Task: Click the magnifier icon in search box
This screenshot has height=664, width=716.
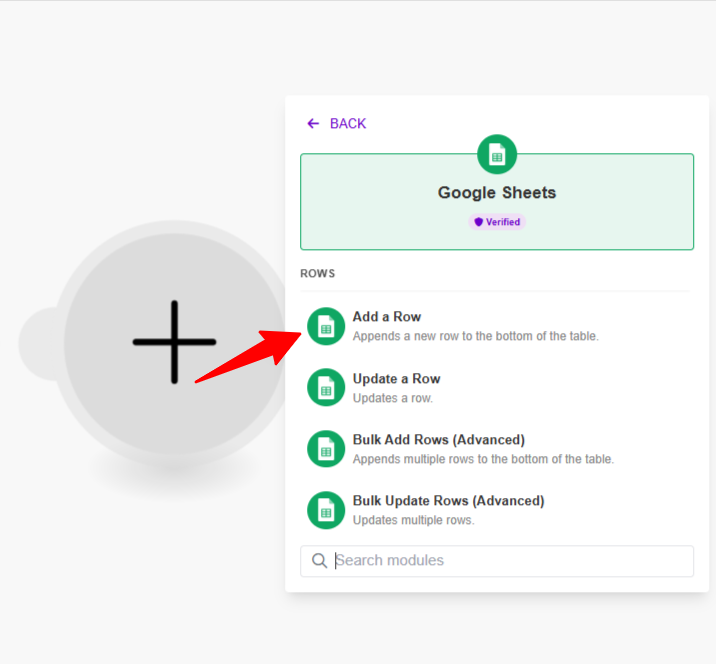Action: 319,561
